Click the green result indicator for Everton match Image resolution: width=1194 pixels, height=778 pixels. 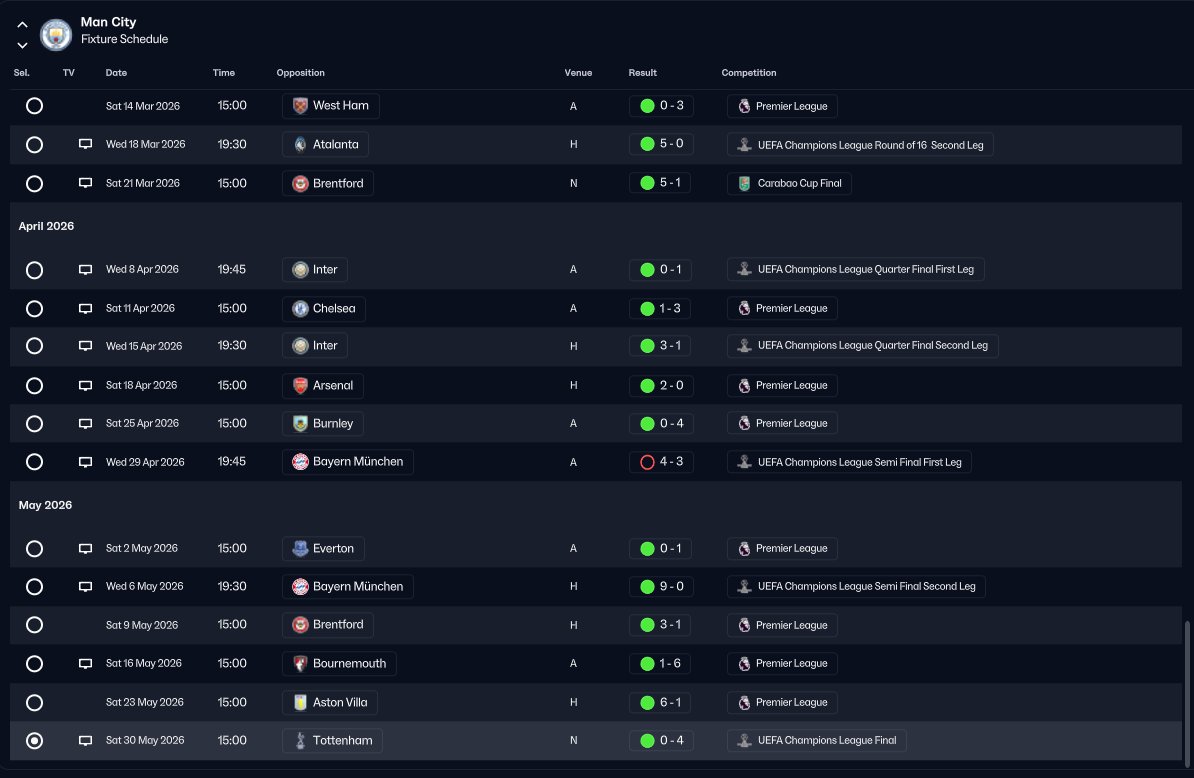[x=647, y=549]
